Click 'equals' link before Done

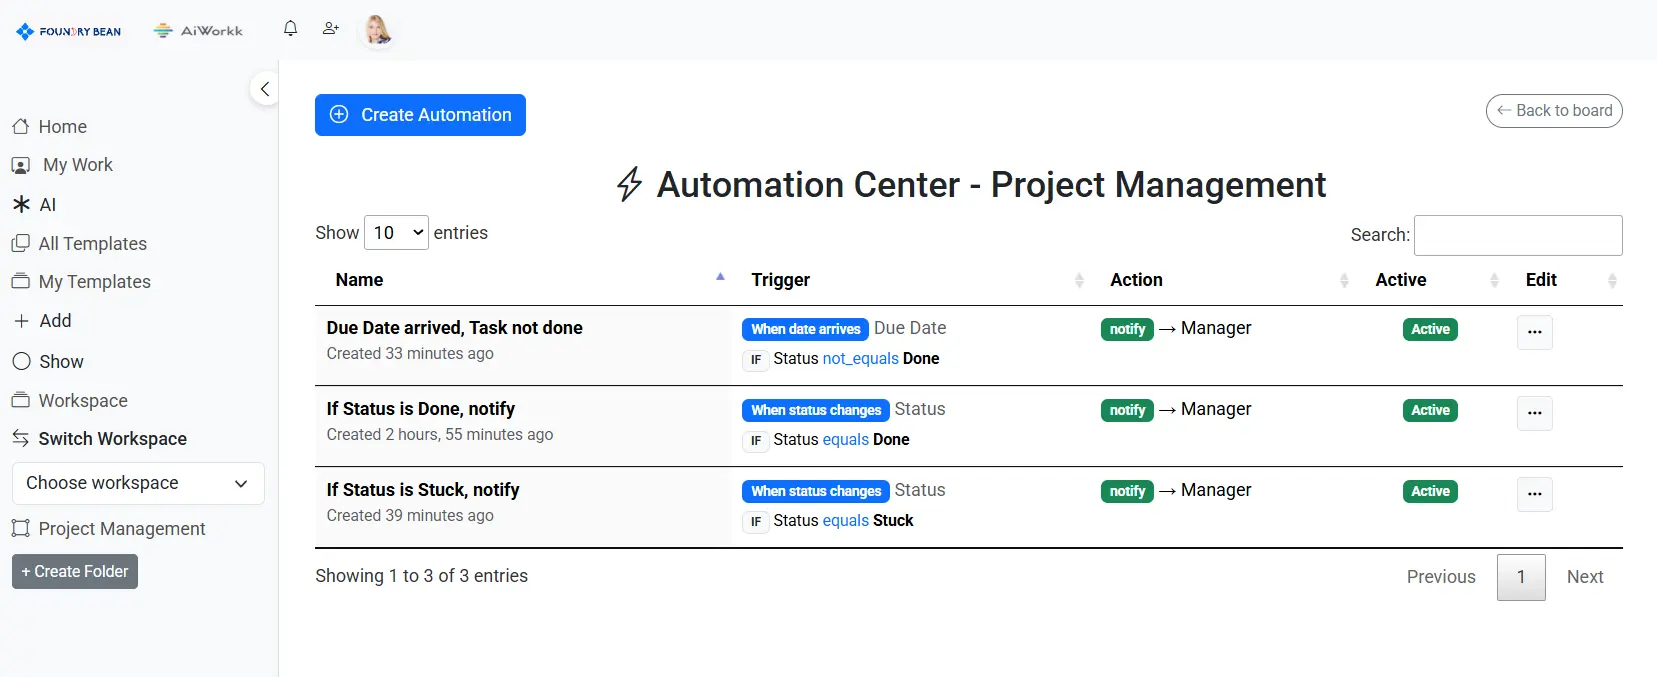845,440
